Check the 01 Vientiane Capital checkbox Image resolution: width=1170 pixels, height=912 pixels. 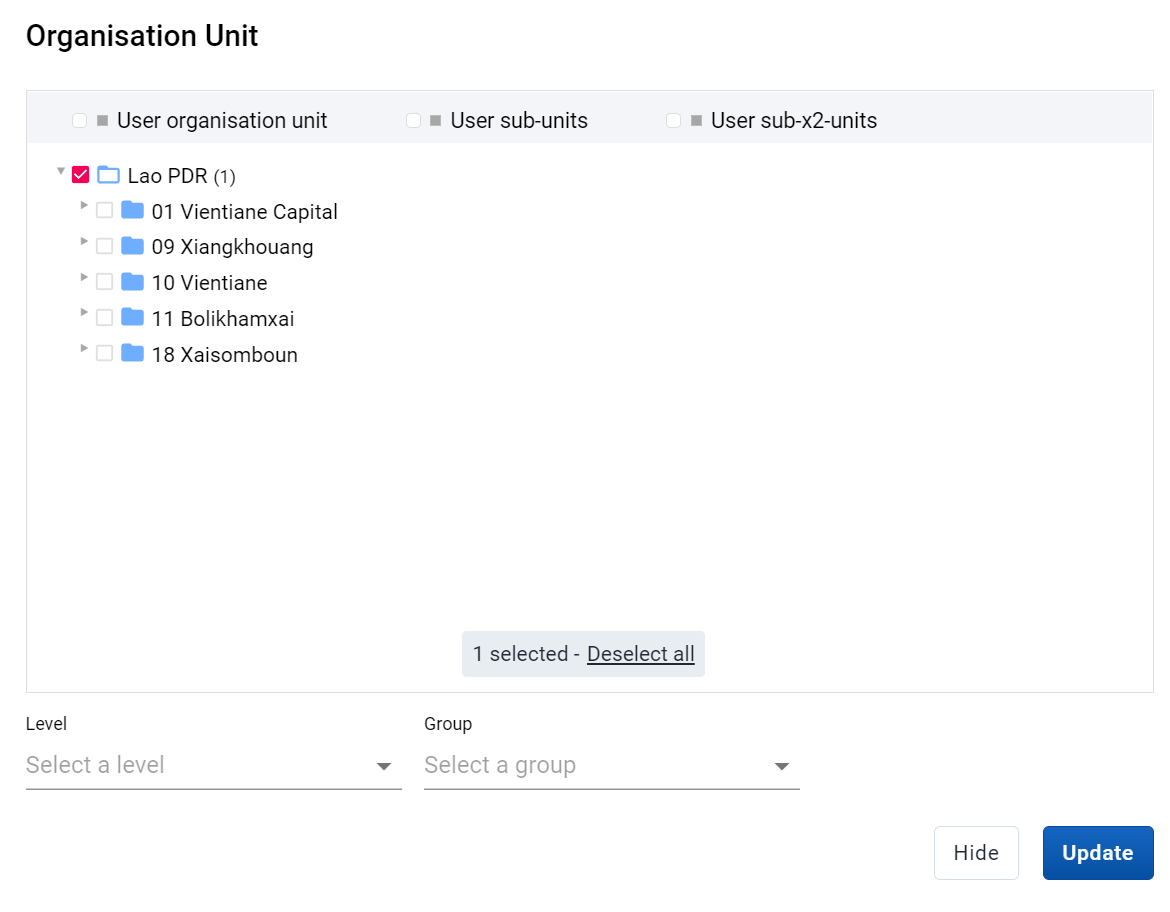104,210
